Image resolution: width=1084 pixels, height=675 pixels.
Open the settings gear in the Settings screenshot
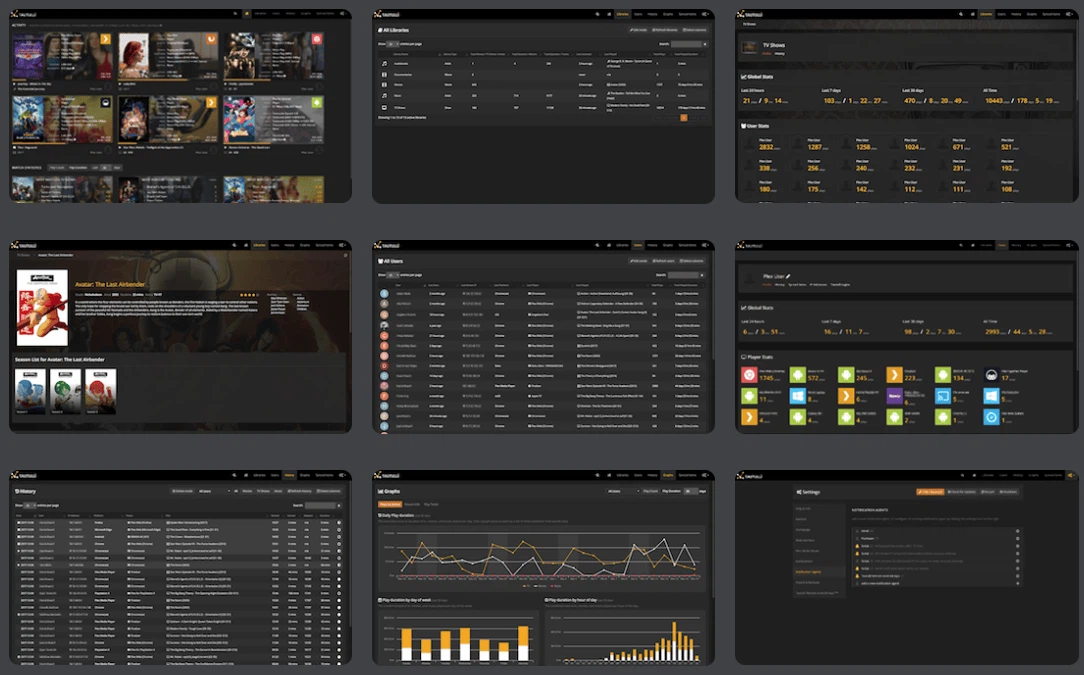(1071, 475)
